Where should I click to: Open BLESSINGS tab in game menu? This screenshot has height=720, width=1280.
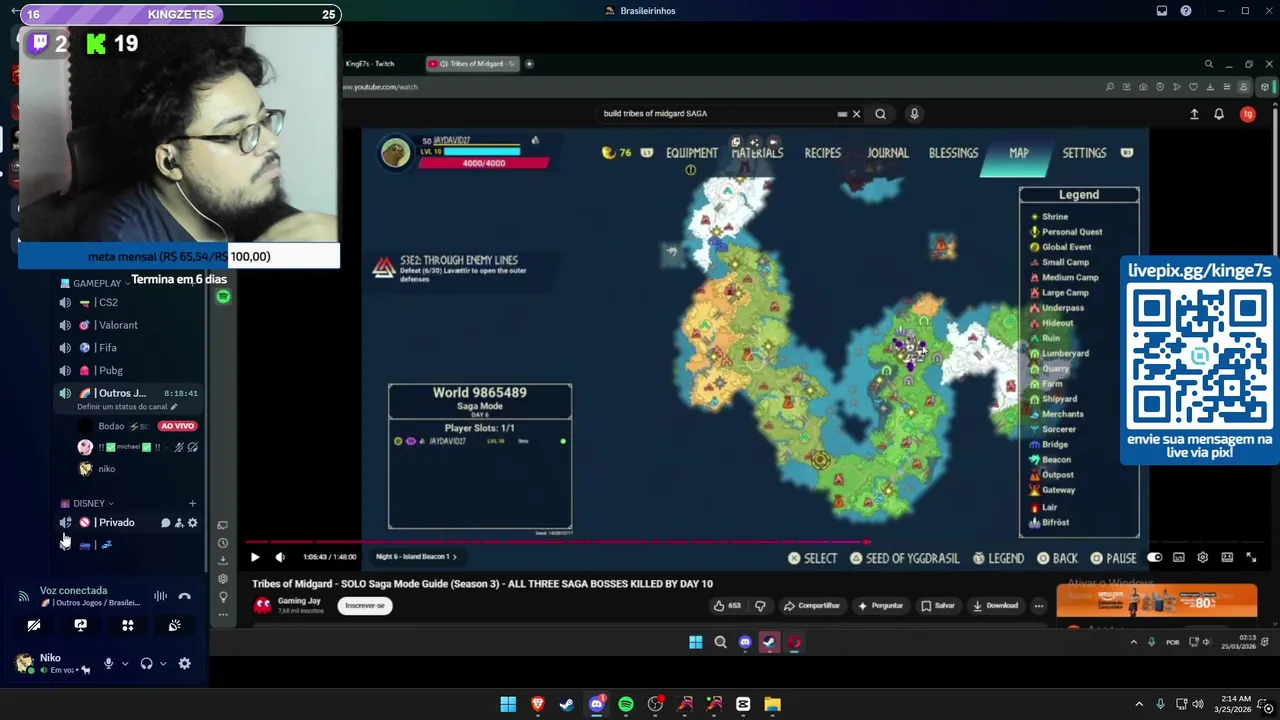click(x=953, y=153)
